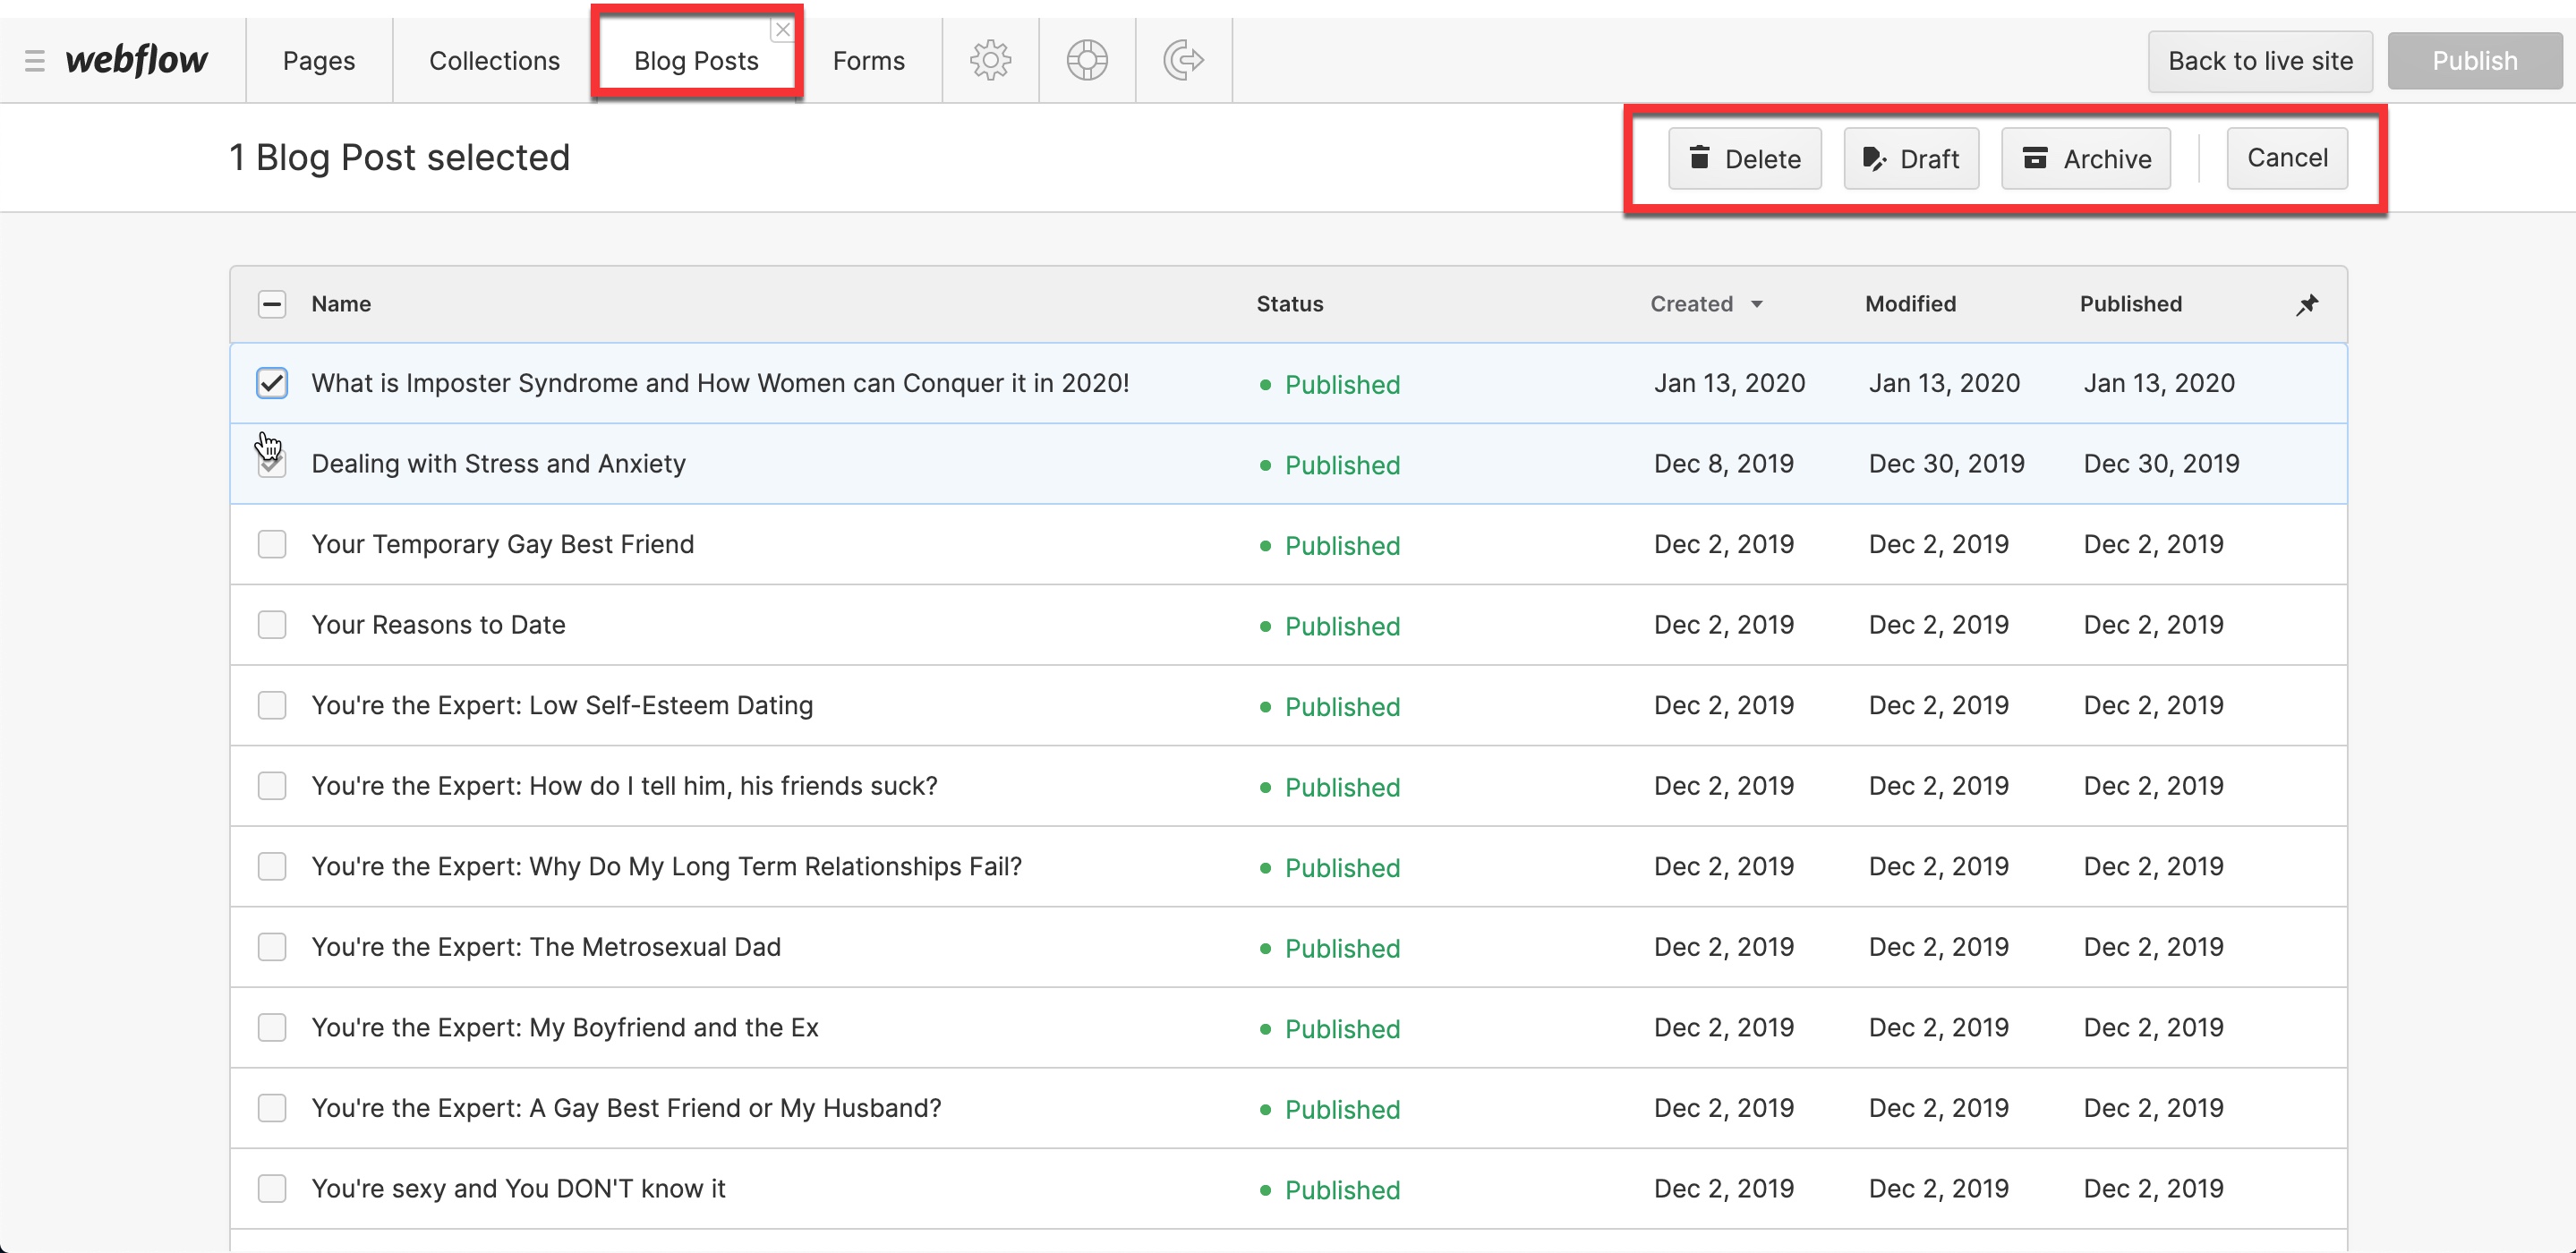Open 'Dealing with Stress and Anxiety' post
The width and height of the screenshot is (2576, 1253).
(x=498, y=464)
